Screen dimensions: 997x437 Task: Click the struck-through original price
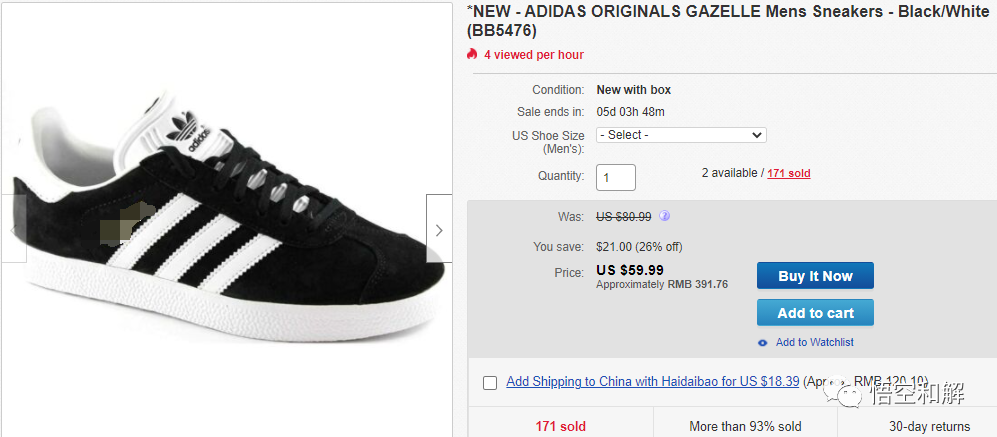click(624, 216)
